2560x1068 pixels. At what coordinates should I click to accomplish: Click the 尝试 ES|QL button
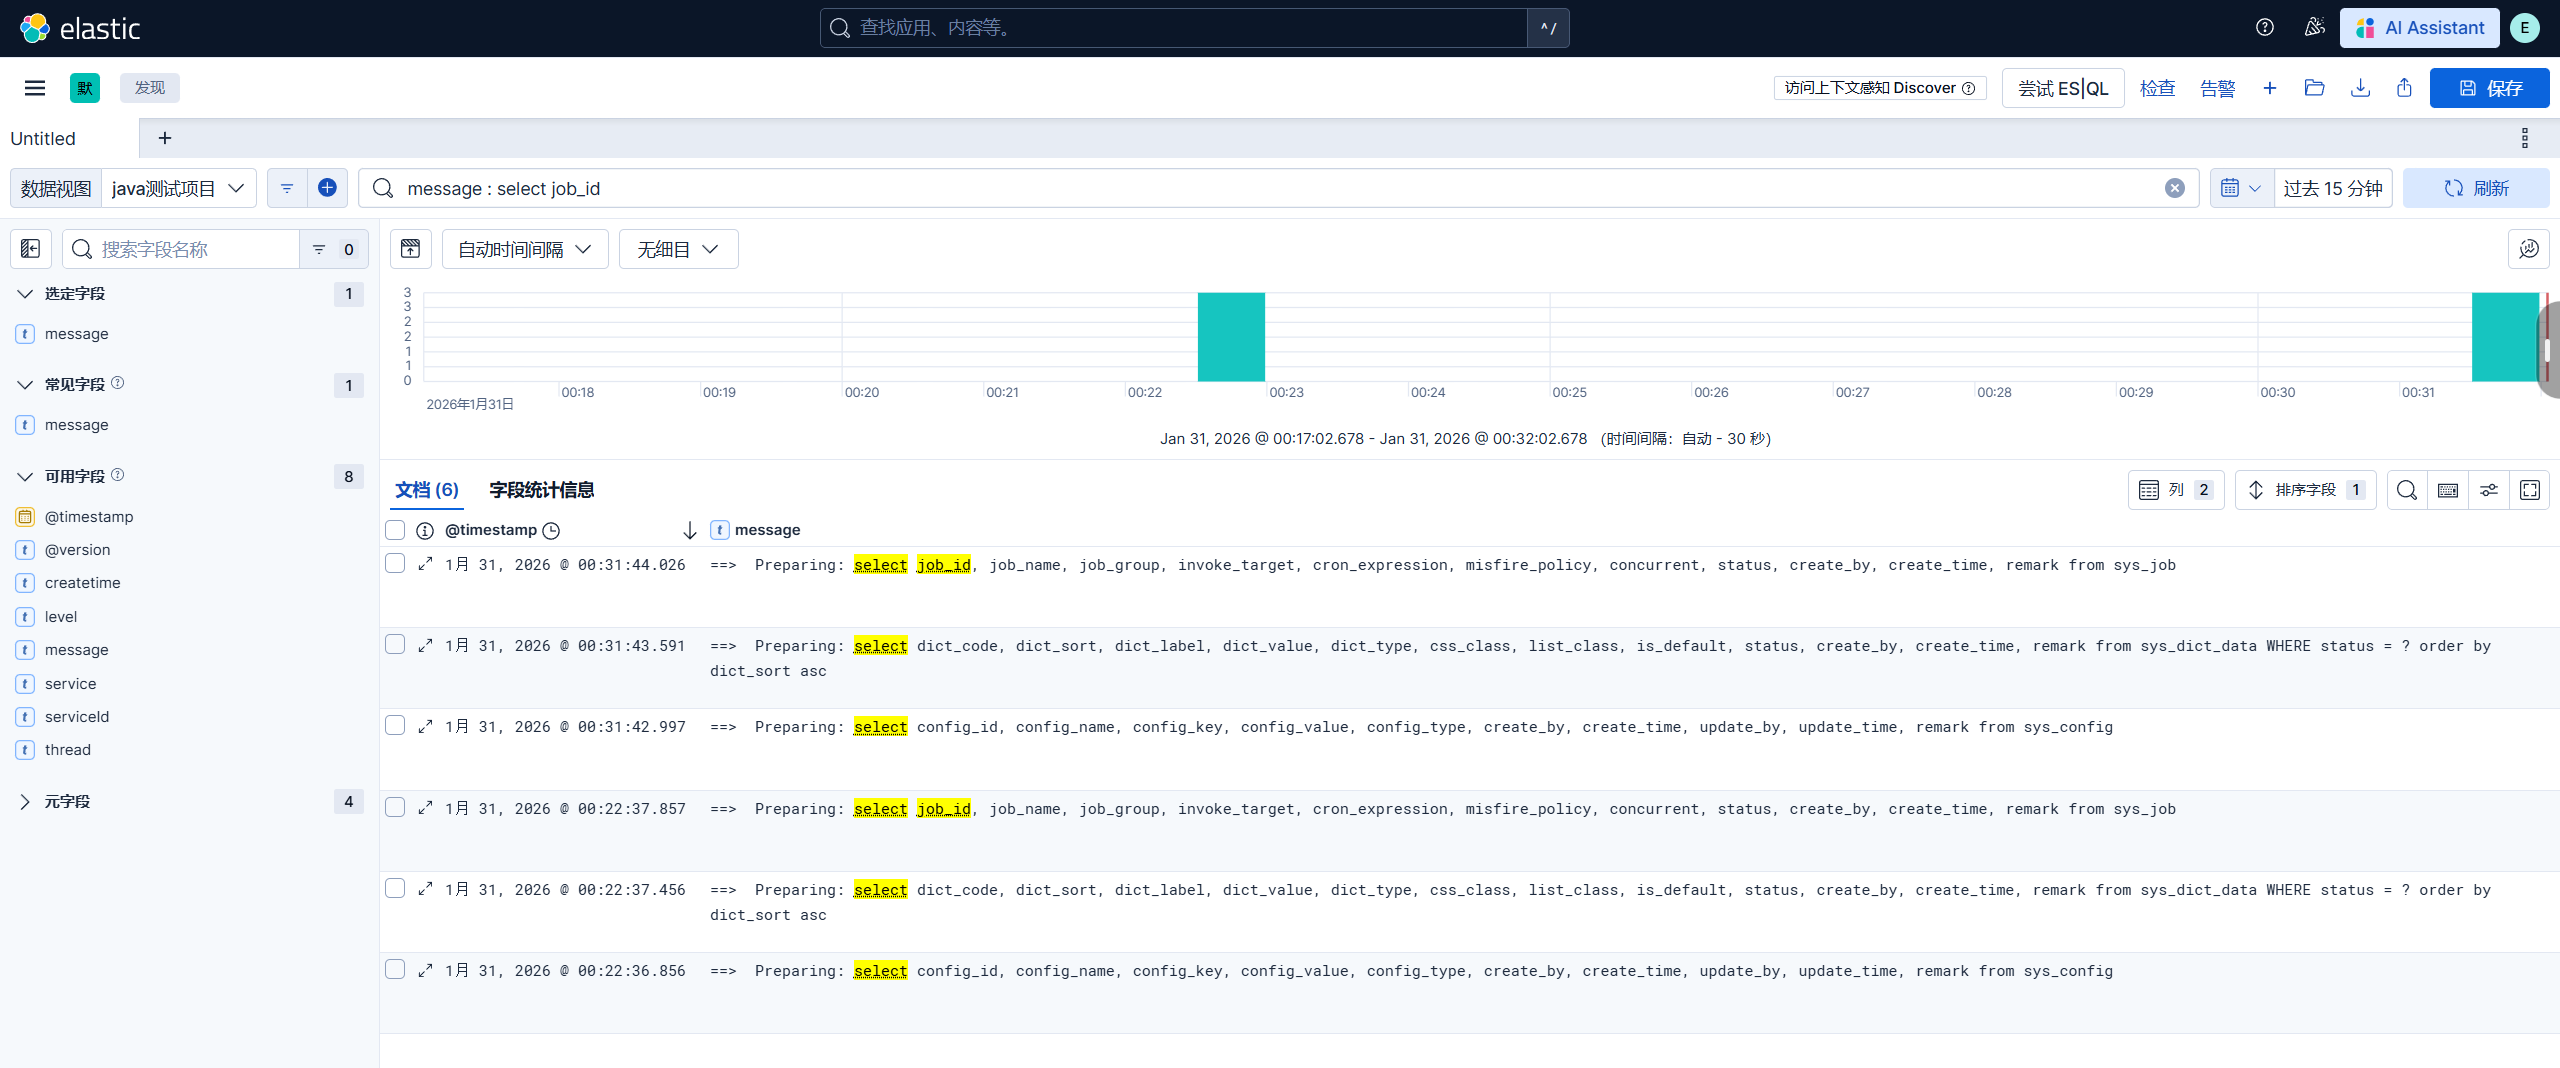point(2063,88)
